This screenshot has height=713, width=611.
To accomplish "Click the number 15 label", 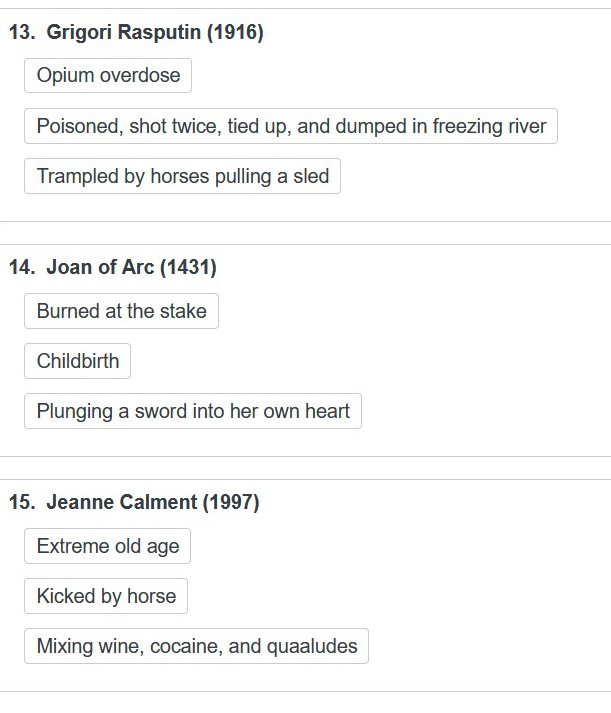I will (22, 502).
